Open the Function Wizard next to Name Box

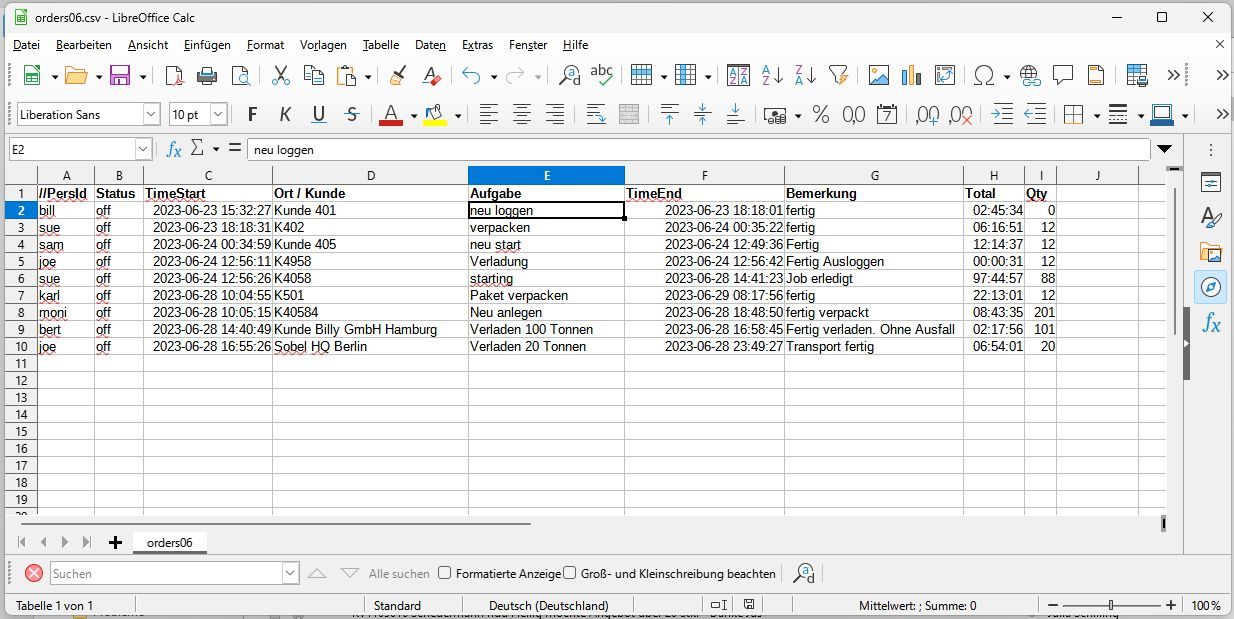(174, 149)
